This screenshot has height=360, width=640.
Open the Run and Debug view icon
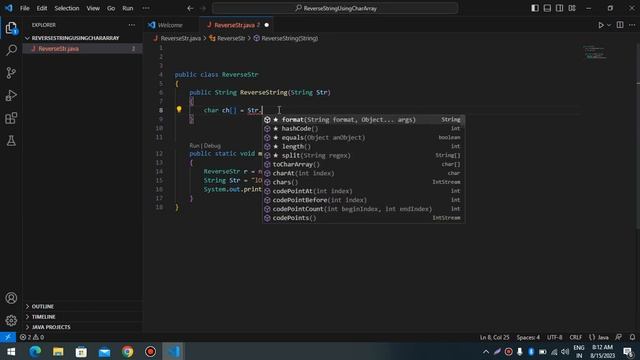pyautogui.click(x=11, y=96)
